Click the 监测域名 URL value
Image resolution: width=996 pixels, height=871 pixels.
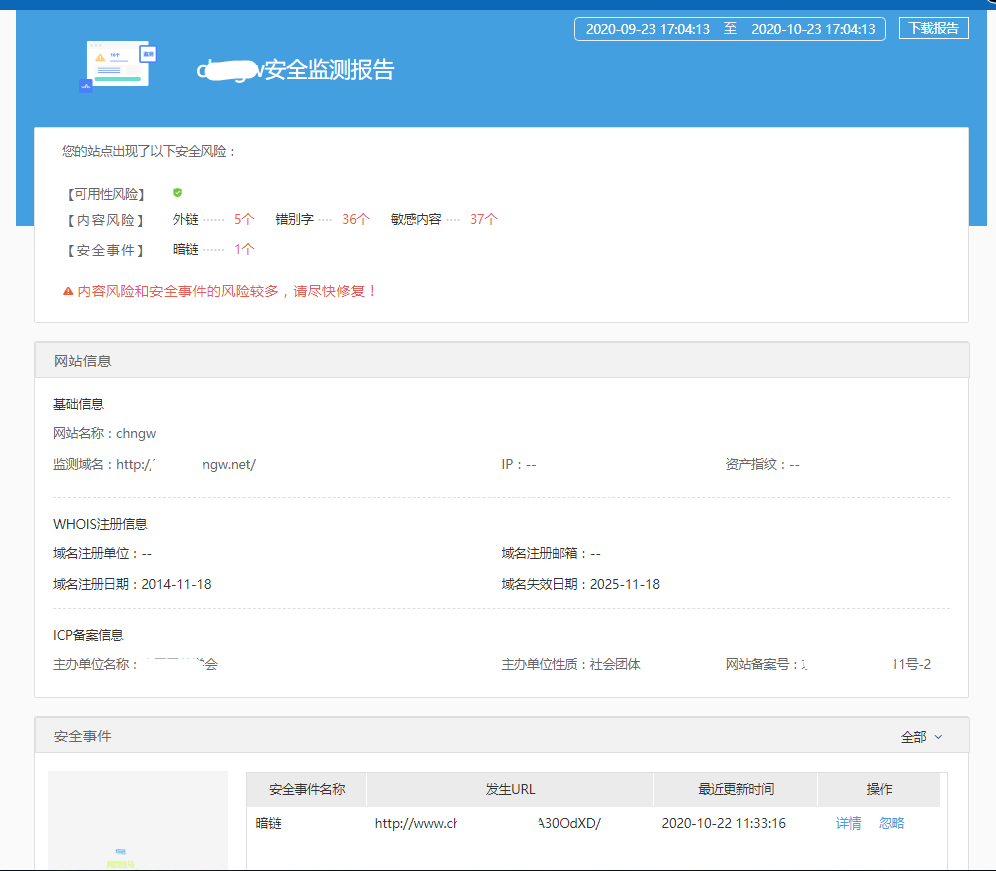point(186,464)
